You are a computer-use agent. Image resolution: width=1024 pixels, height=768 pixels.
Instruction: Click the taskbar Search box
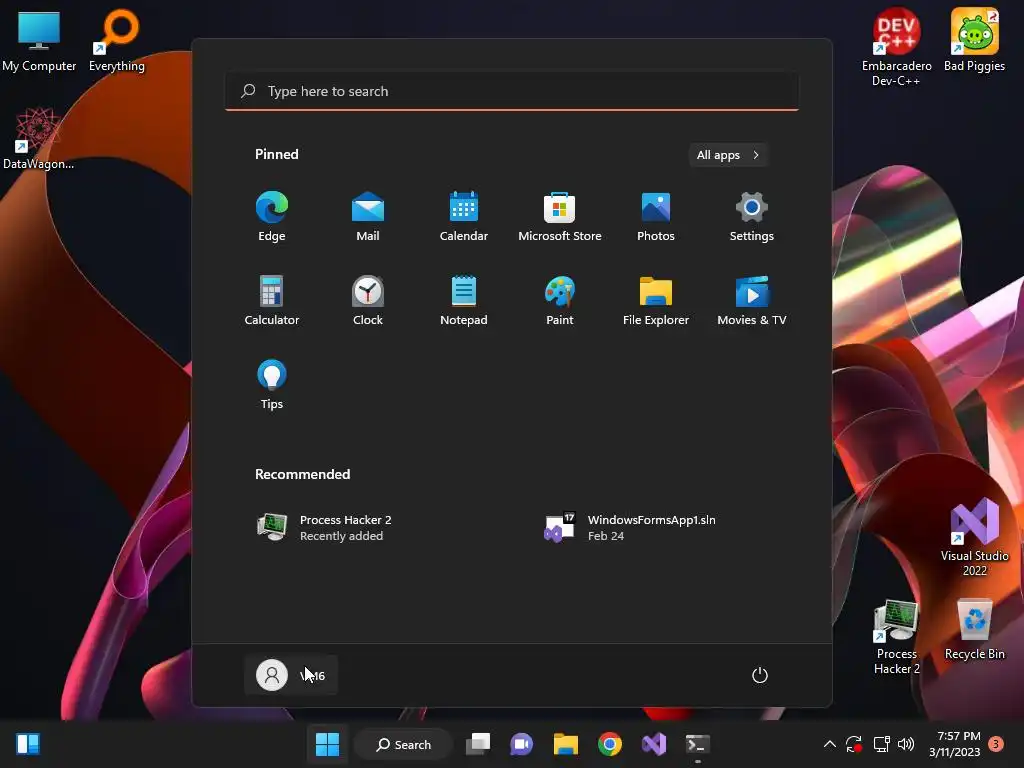coord(404,744)
